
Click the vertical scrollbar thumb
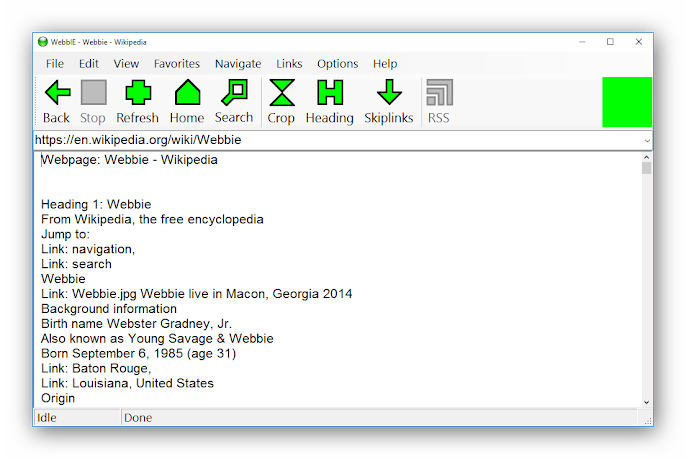647,168
